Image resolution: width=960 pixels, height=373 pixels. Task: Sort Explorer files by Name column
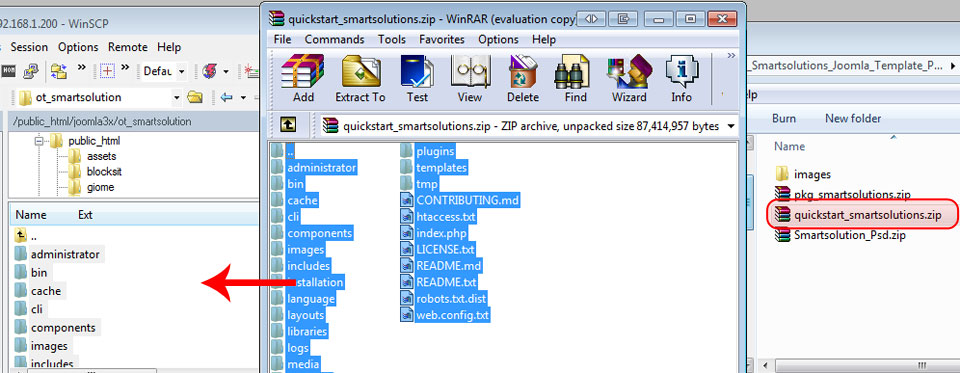tap(789, 146)
